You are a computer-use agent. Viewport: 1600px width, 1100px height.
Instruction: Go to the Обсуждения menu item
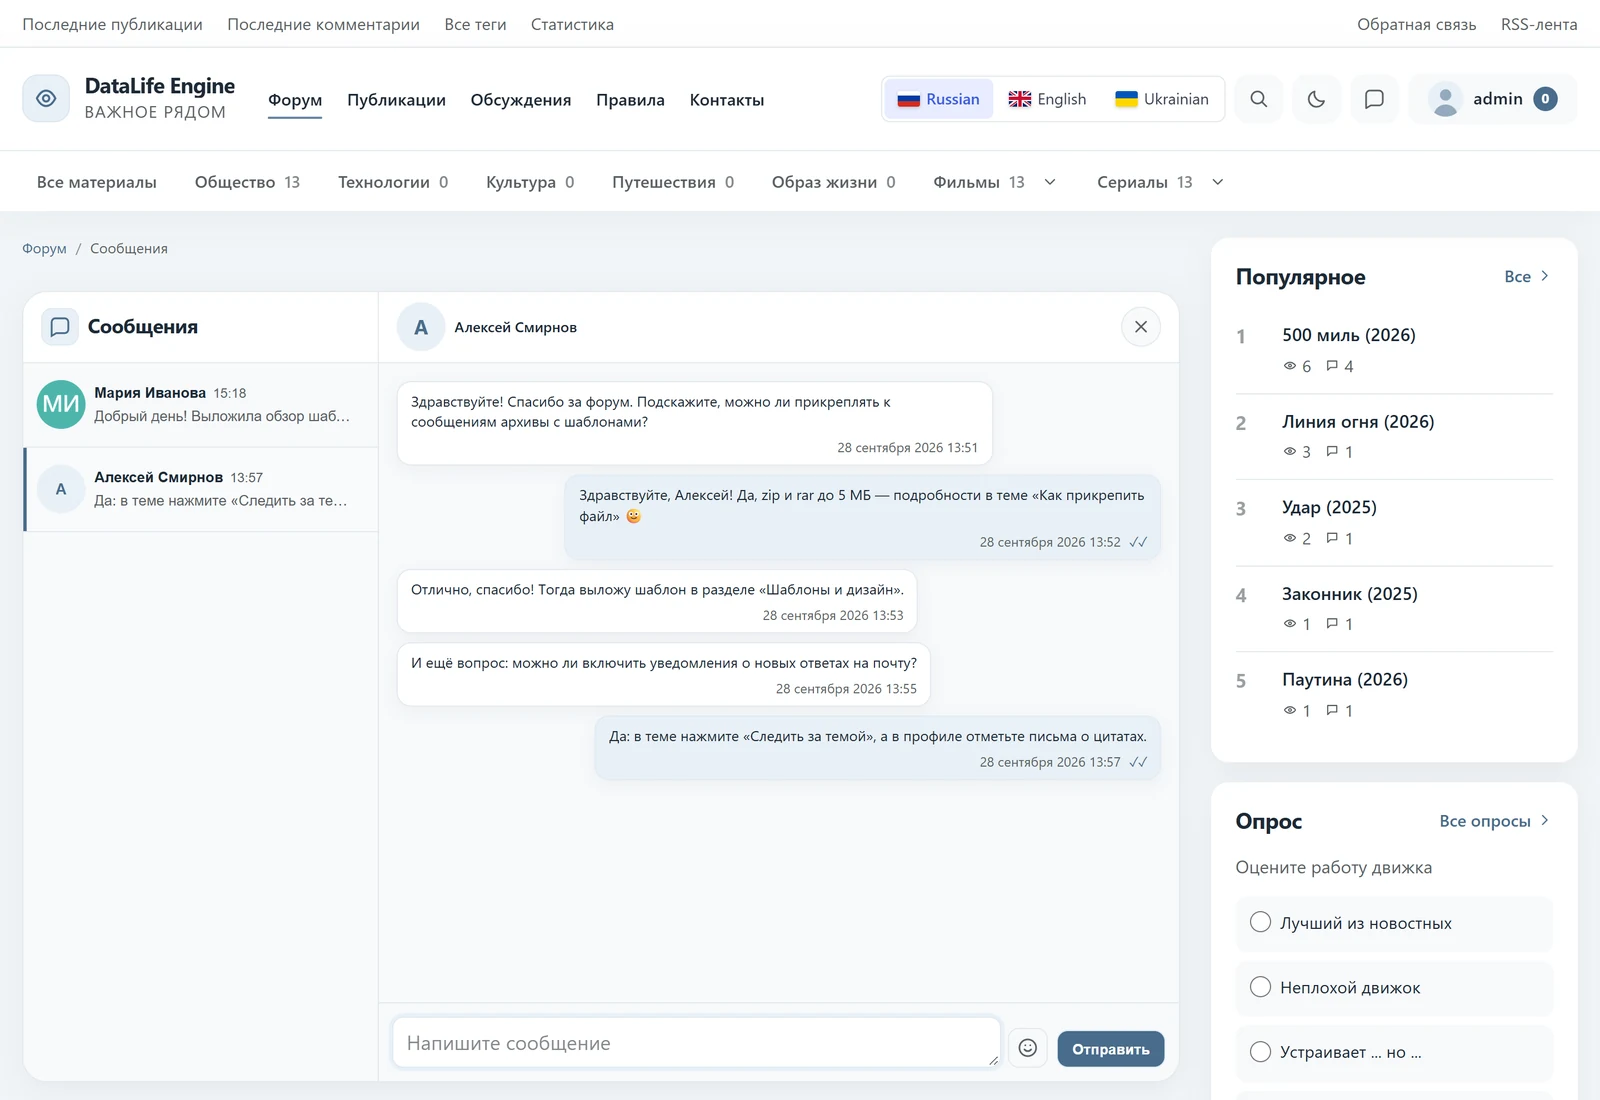coord(521,100)
